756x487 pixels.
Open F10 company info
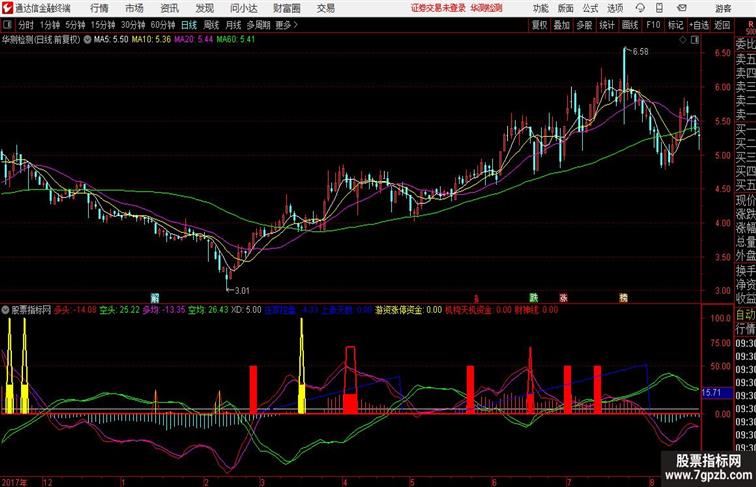653,25
